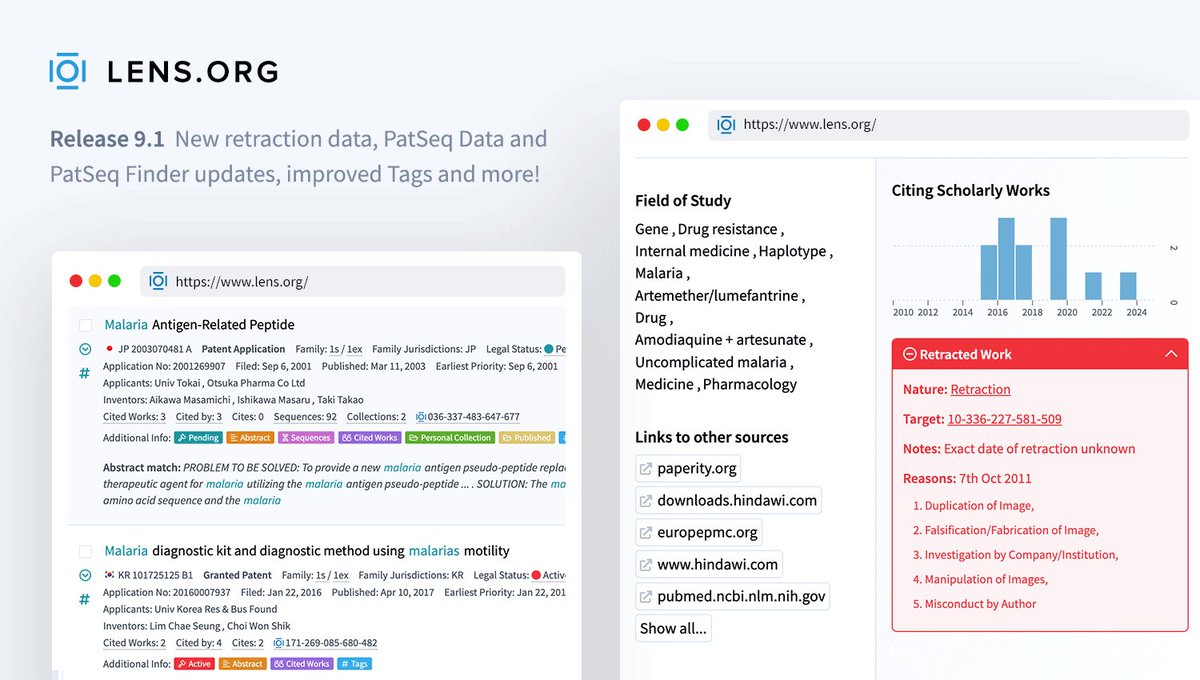Expand details chevron for JP 2003070481 A

point(85,349)
